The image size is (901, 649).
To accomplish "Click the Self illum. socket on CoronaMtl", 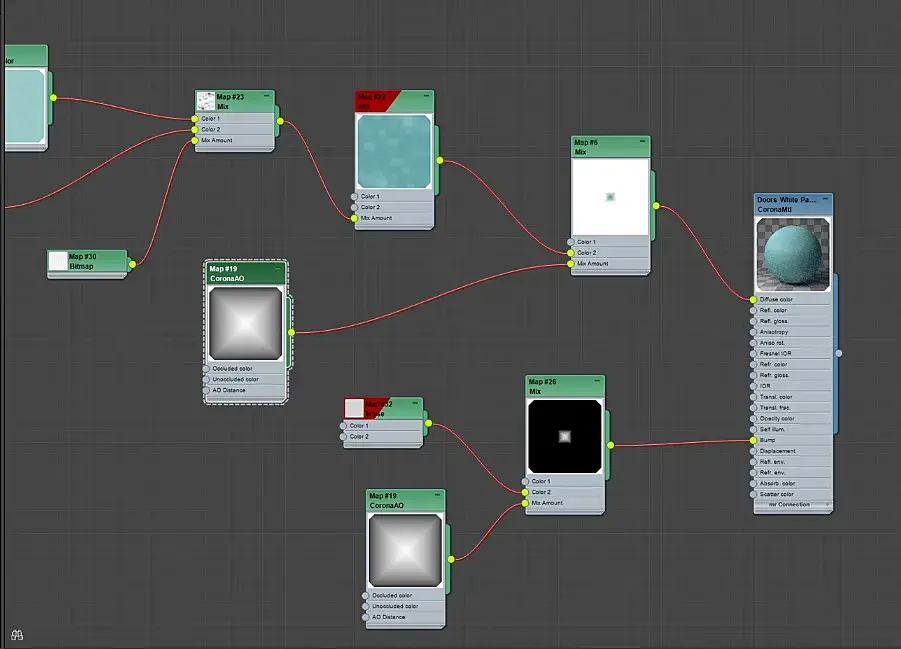I will [x=753, y=429].
